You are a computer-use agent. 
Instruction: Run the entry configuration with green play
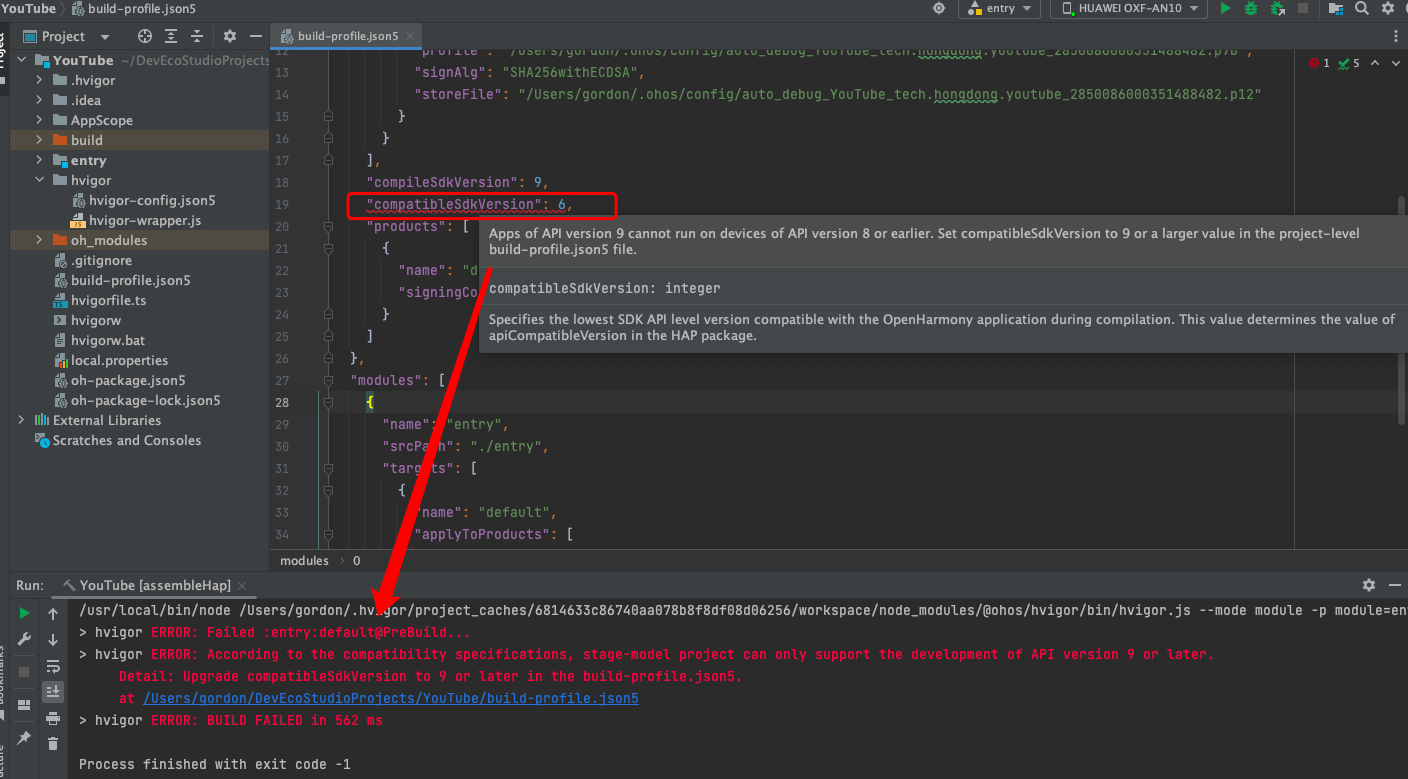(x=1226, y=8)
